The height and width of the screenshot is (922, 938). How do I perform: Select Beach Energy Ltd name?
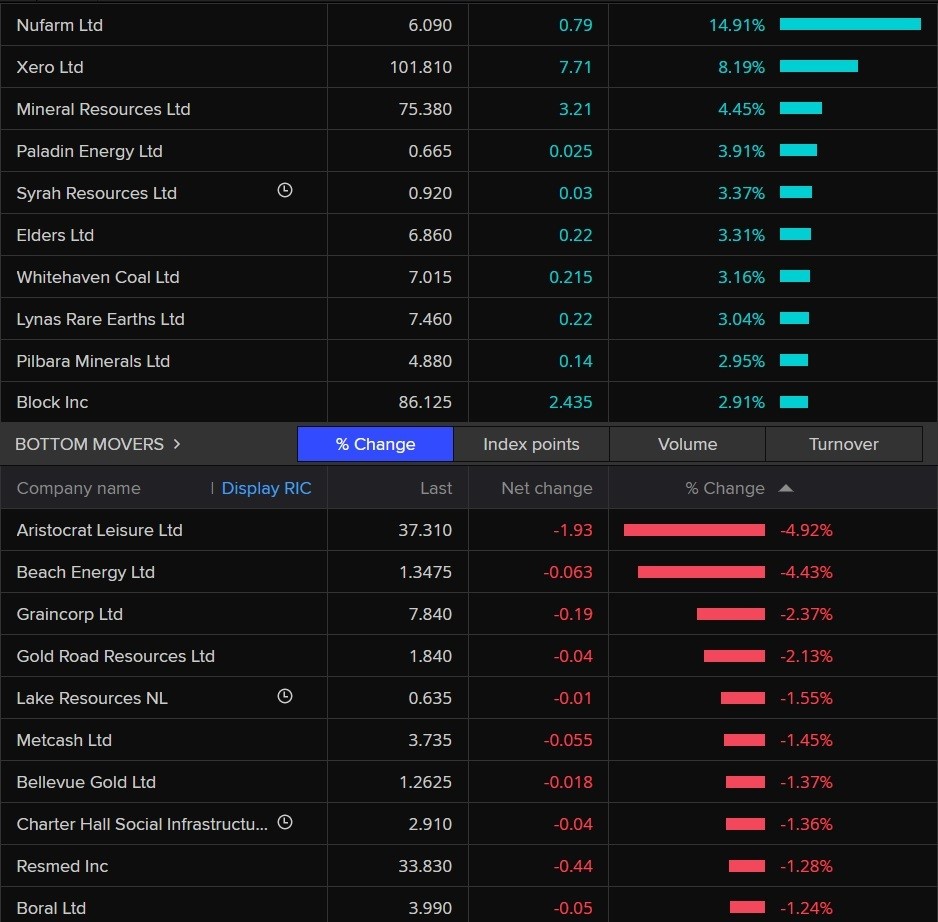(x=86, y=572)
